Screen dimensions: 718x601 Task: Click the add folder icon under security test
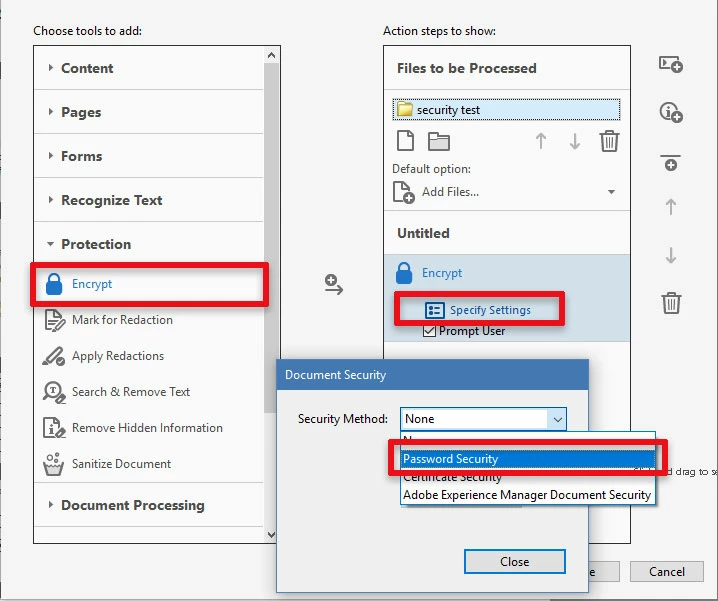pos(439,141)
